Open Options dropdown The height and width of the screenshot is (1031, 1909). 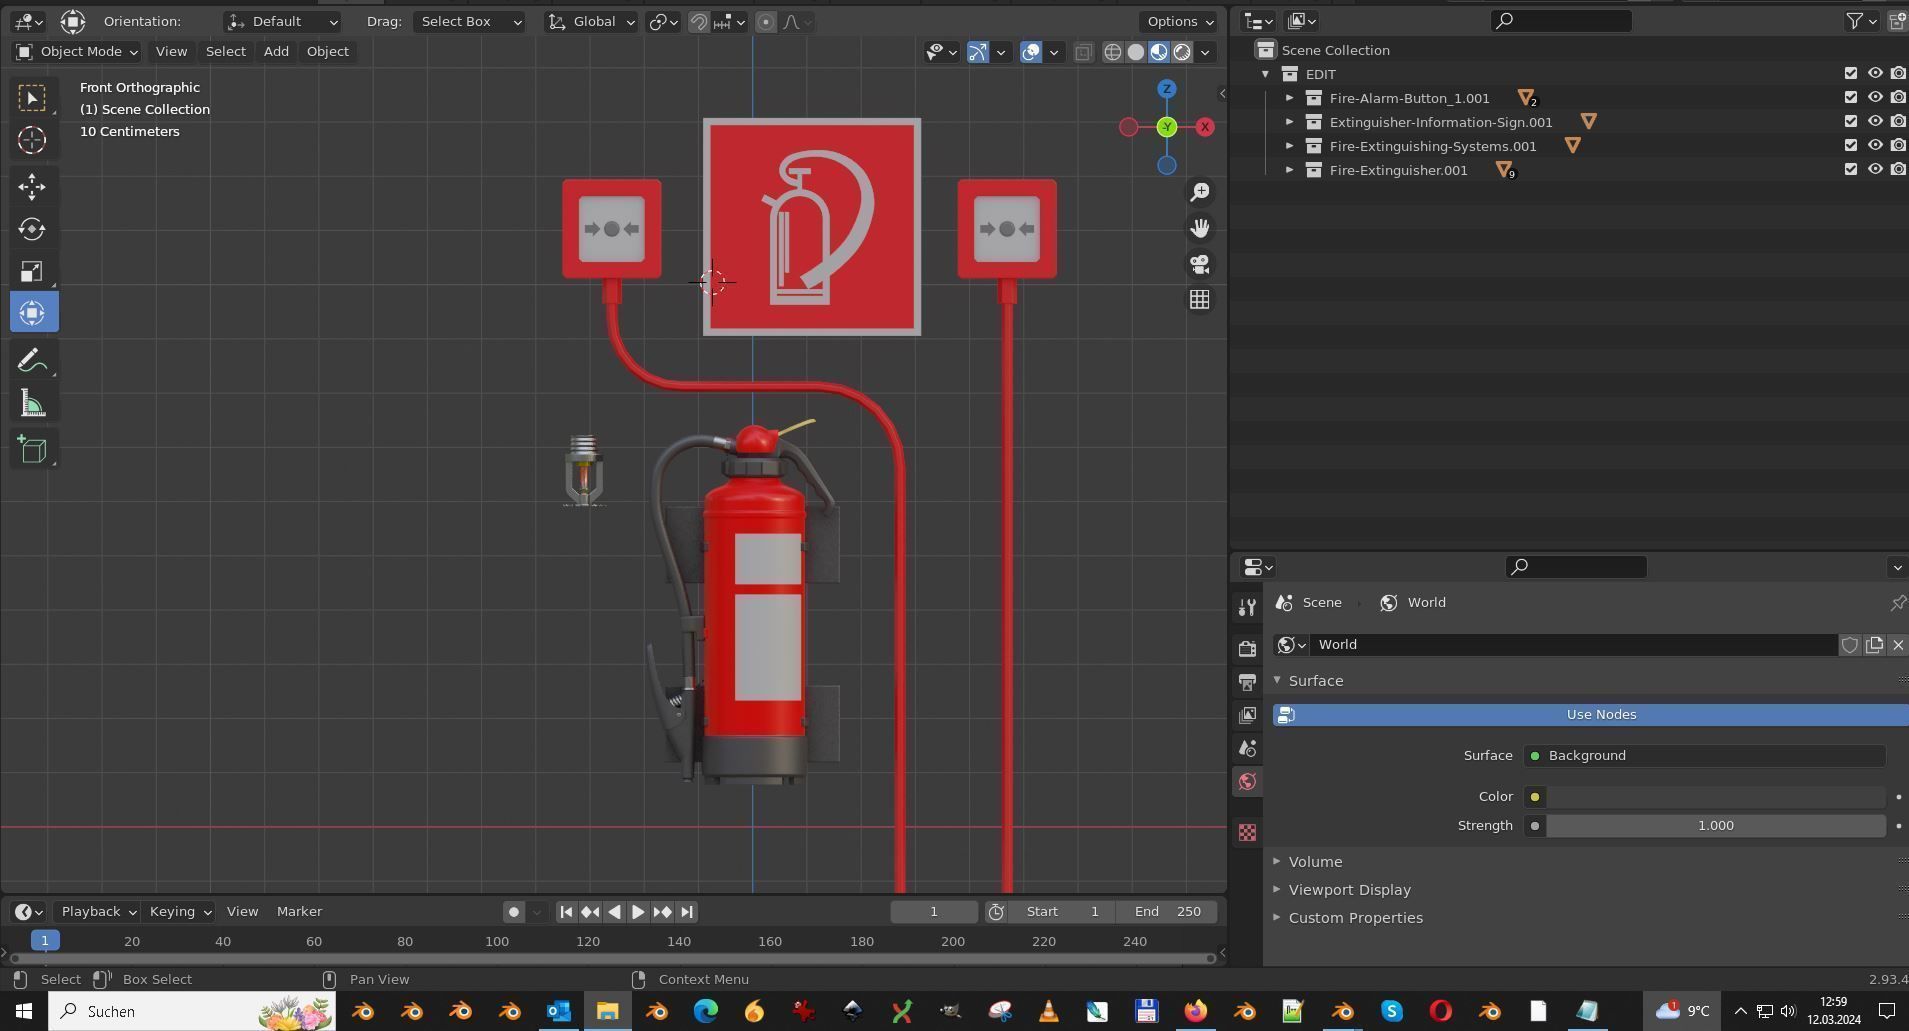point(1179,22)
